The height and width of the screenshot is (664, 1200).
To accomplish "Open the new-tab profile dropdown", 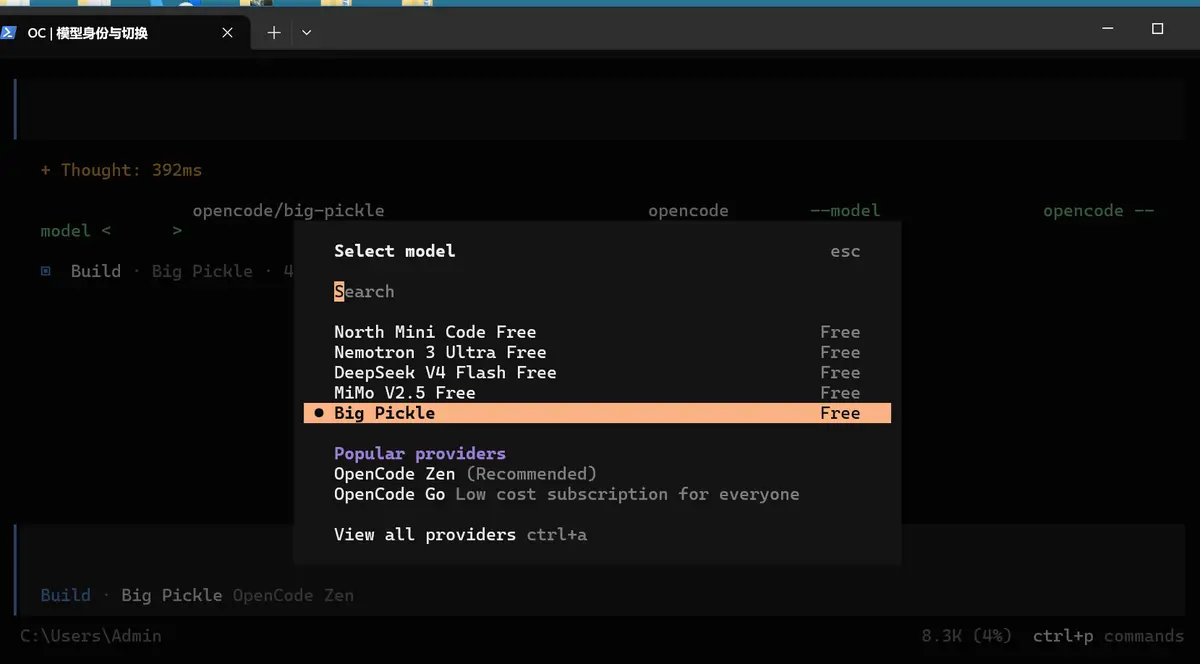I will 307,33.
